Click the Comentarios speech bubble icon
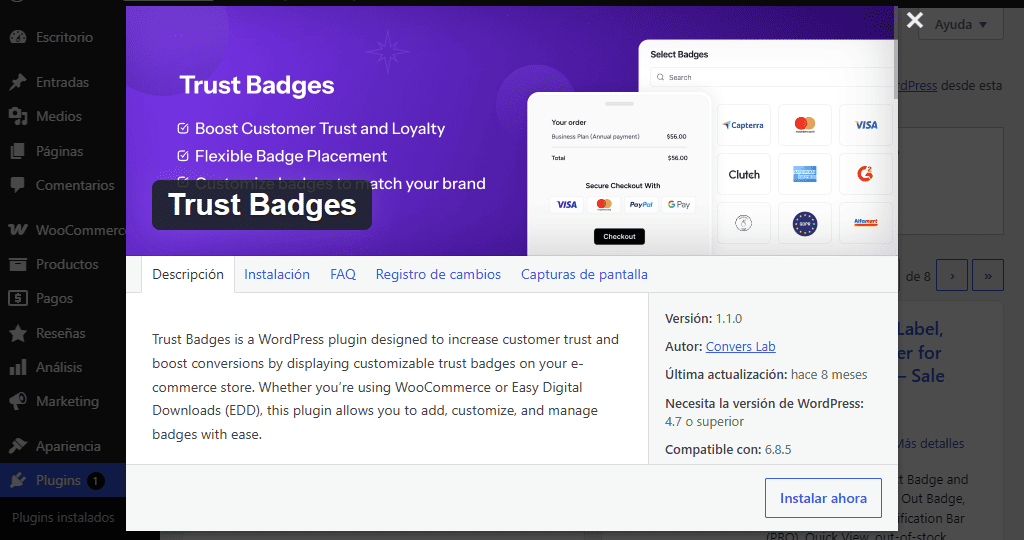The height and width of the screenshot is (540, 1024). 18,185
